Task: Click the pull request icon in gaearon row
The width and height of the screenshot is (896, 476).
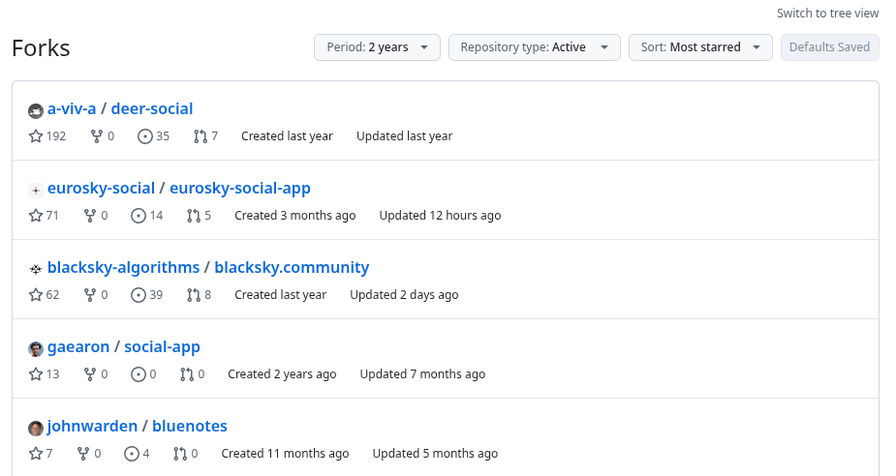Action: [x=187, y=374]
